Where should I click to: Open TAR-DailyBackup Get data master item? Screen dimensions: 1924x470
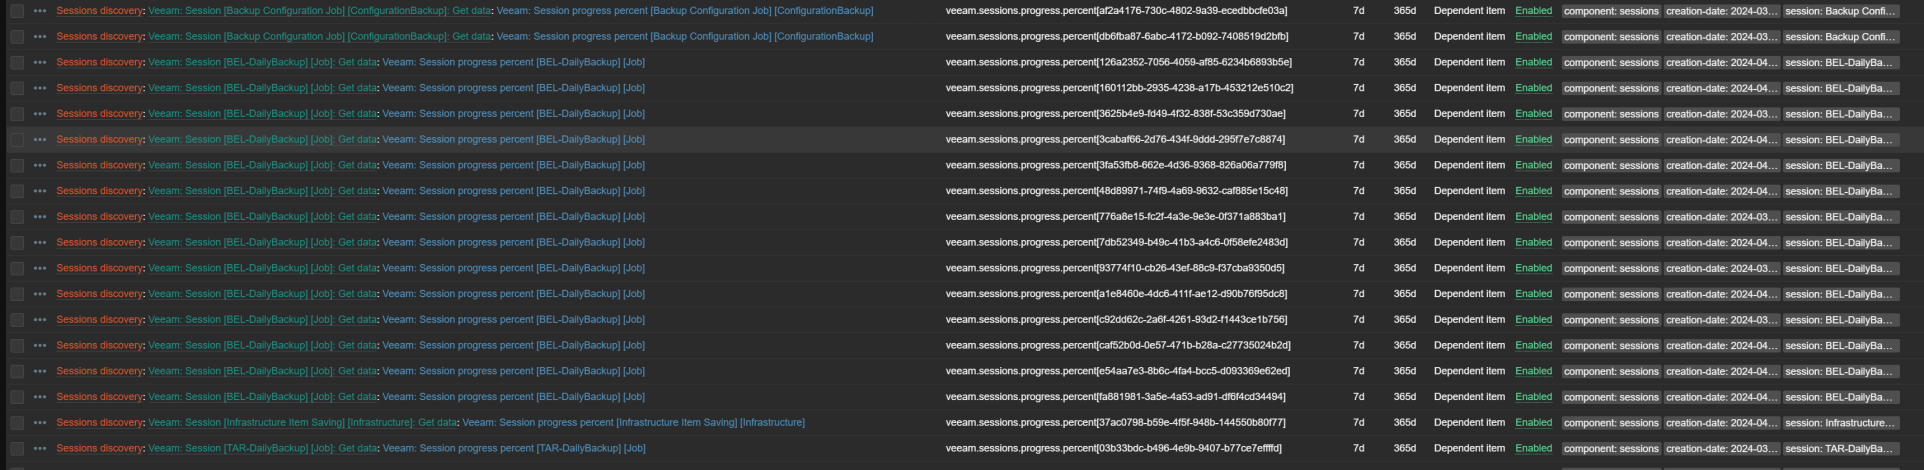[x=262, y=449]
